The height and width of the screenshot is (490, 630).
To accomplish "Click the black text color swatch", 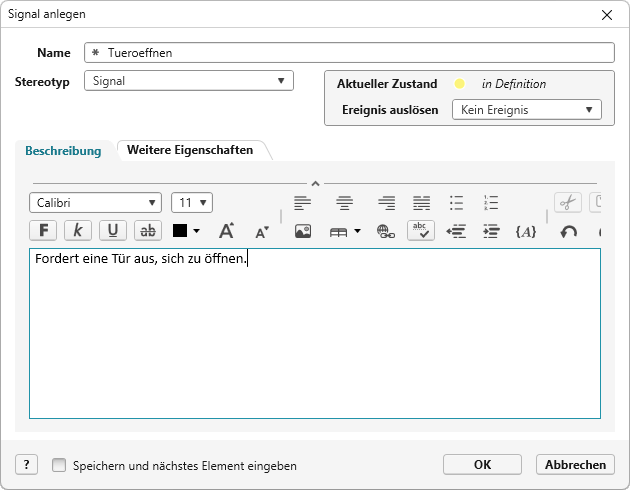I will click(x=180, y=231).
